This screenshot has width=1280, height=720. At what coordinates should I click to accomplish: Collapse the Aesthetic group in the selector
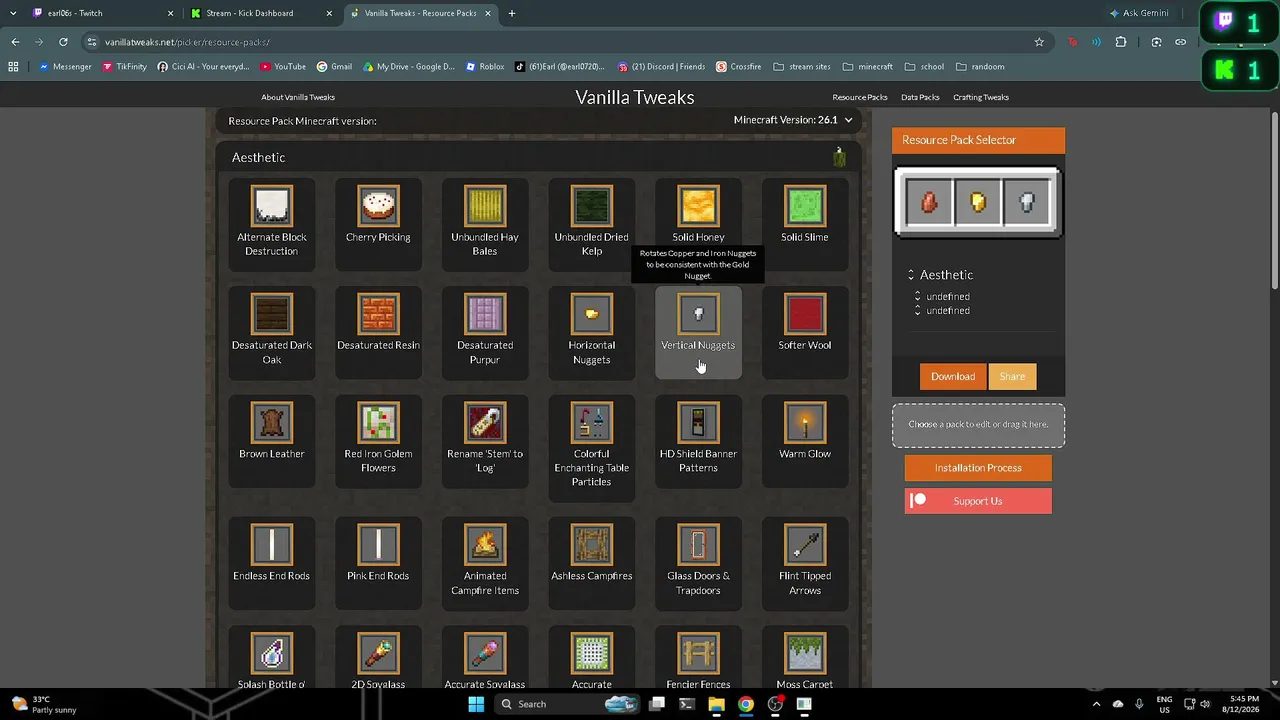pos(911,275)
